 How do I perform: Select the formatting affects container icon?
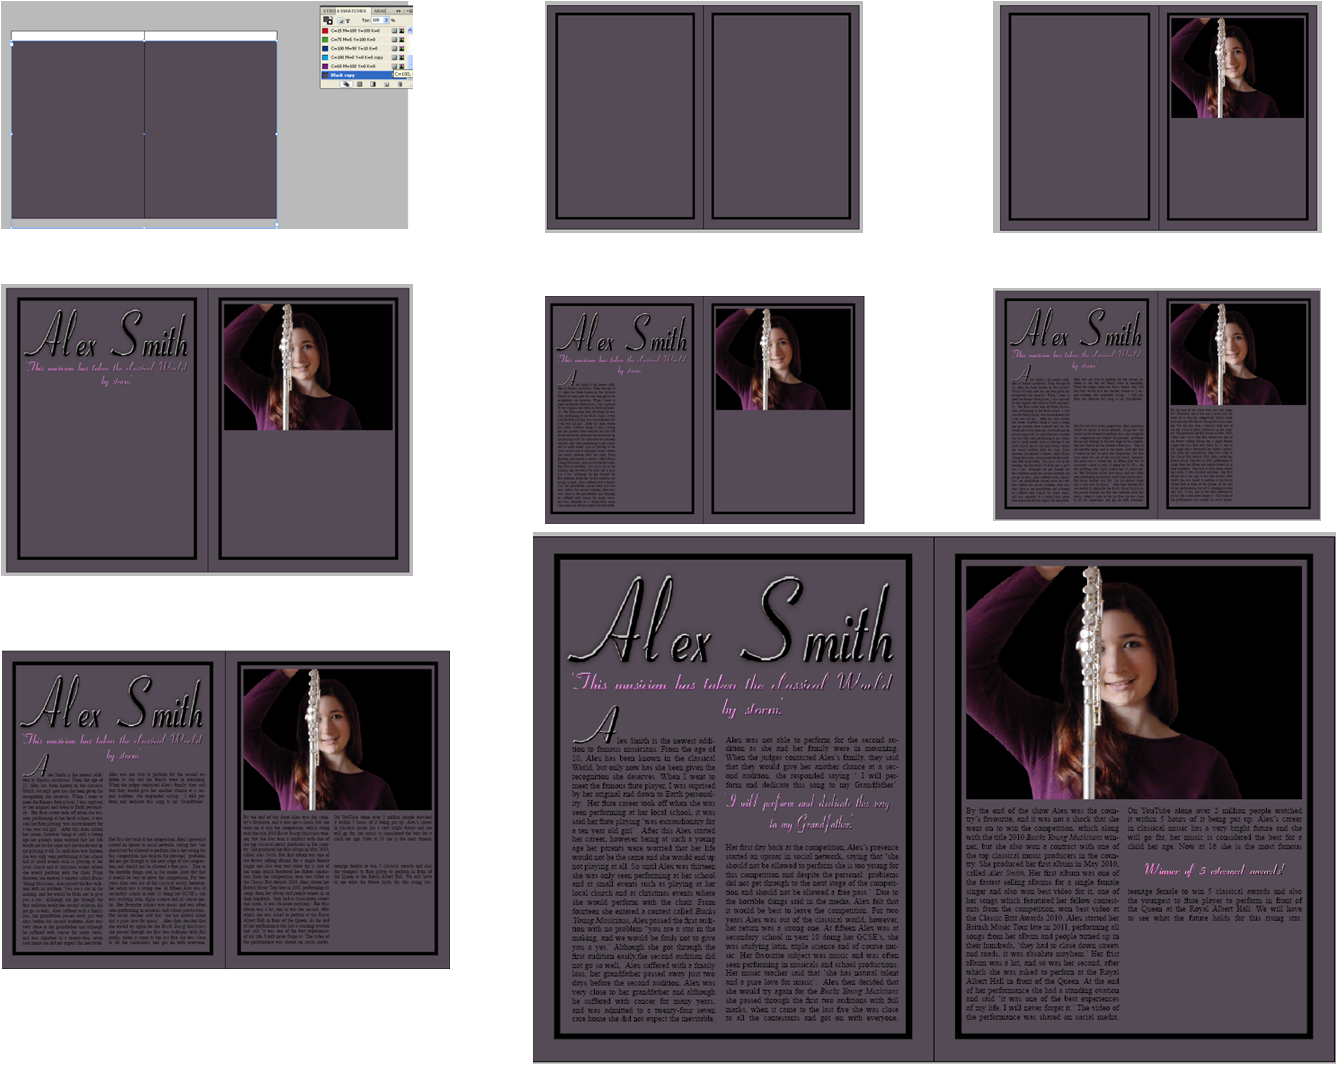pos(340,20)
